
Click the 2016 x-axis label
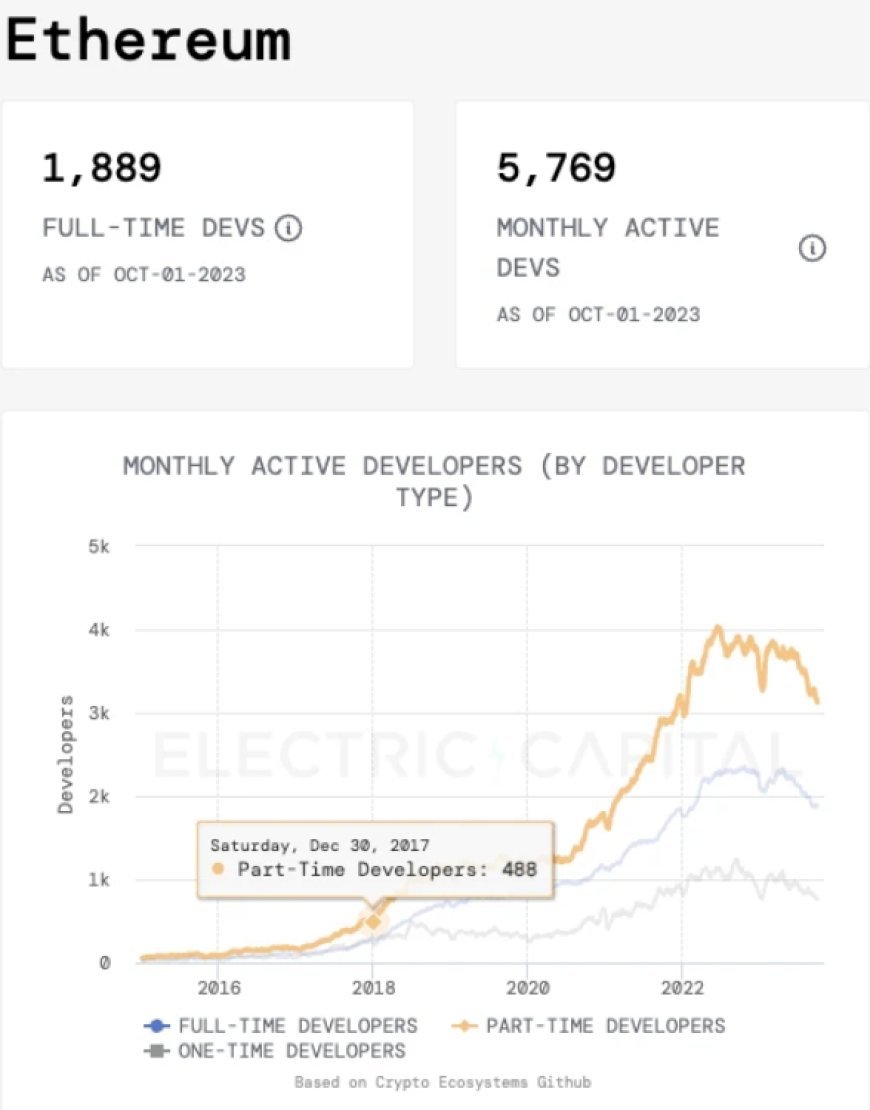point(219,988)
